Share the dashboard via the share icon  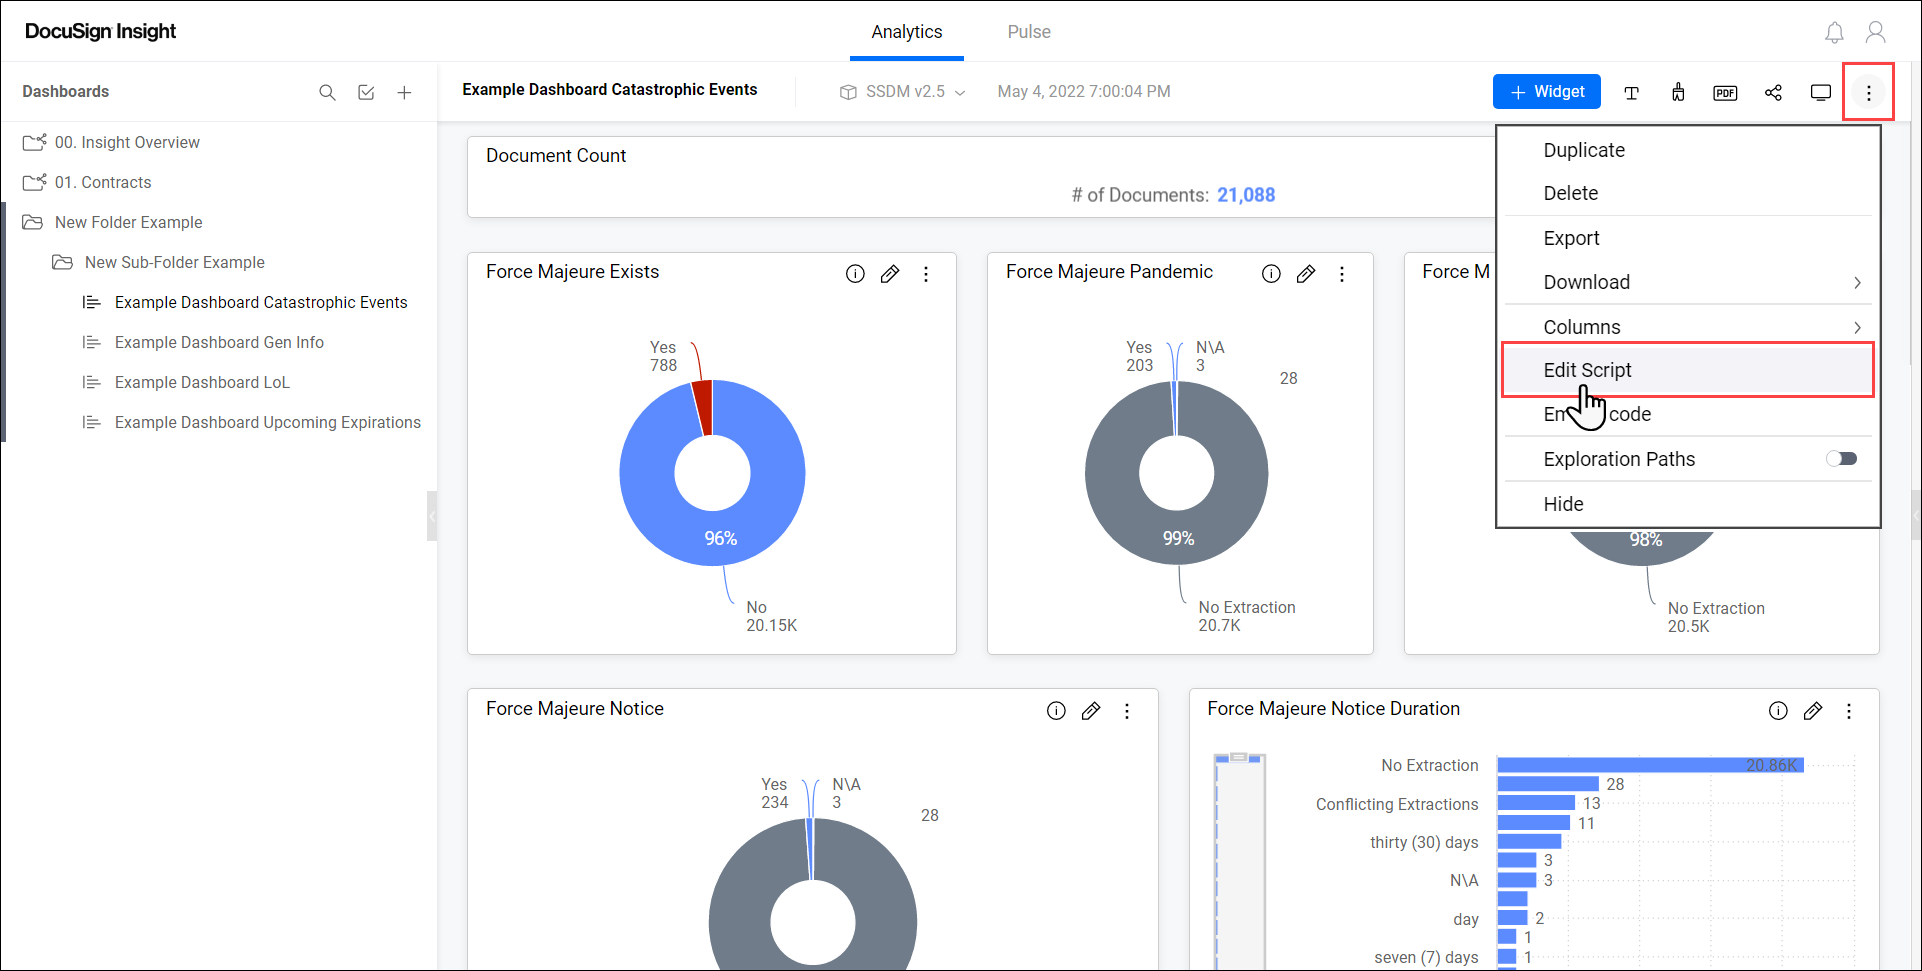(1774, 92)
